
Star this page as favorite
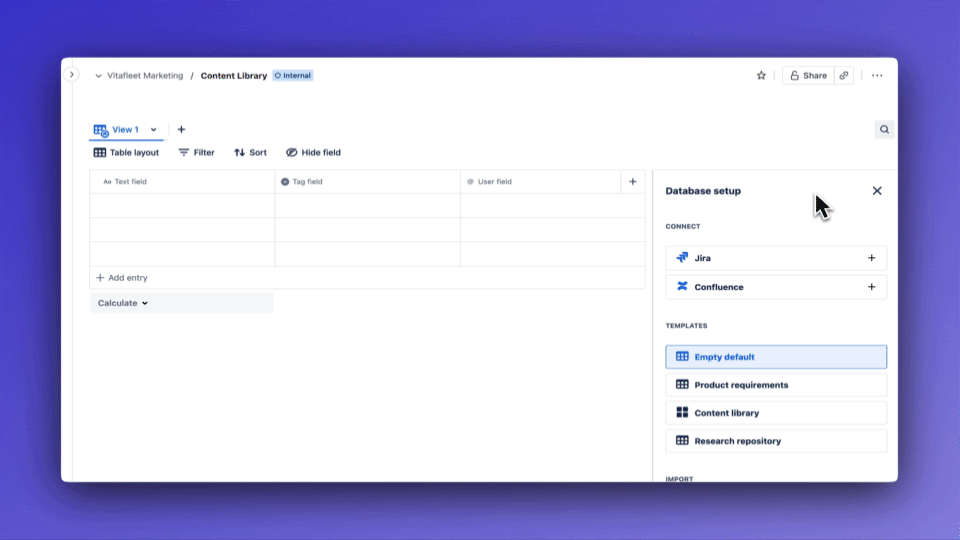point(761,75)
